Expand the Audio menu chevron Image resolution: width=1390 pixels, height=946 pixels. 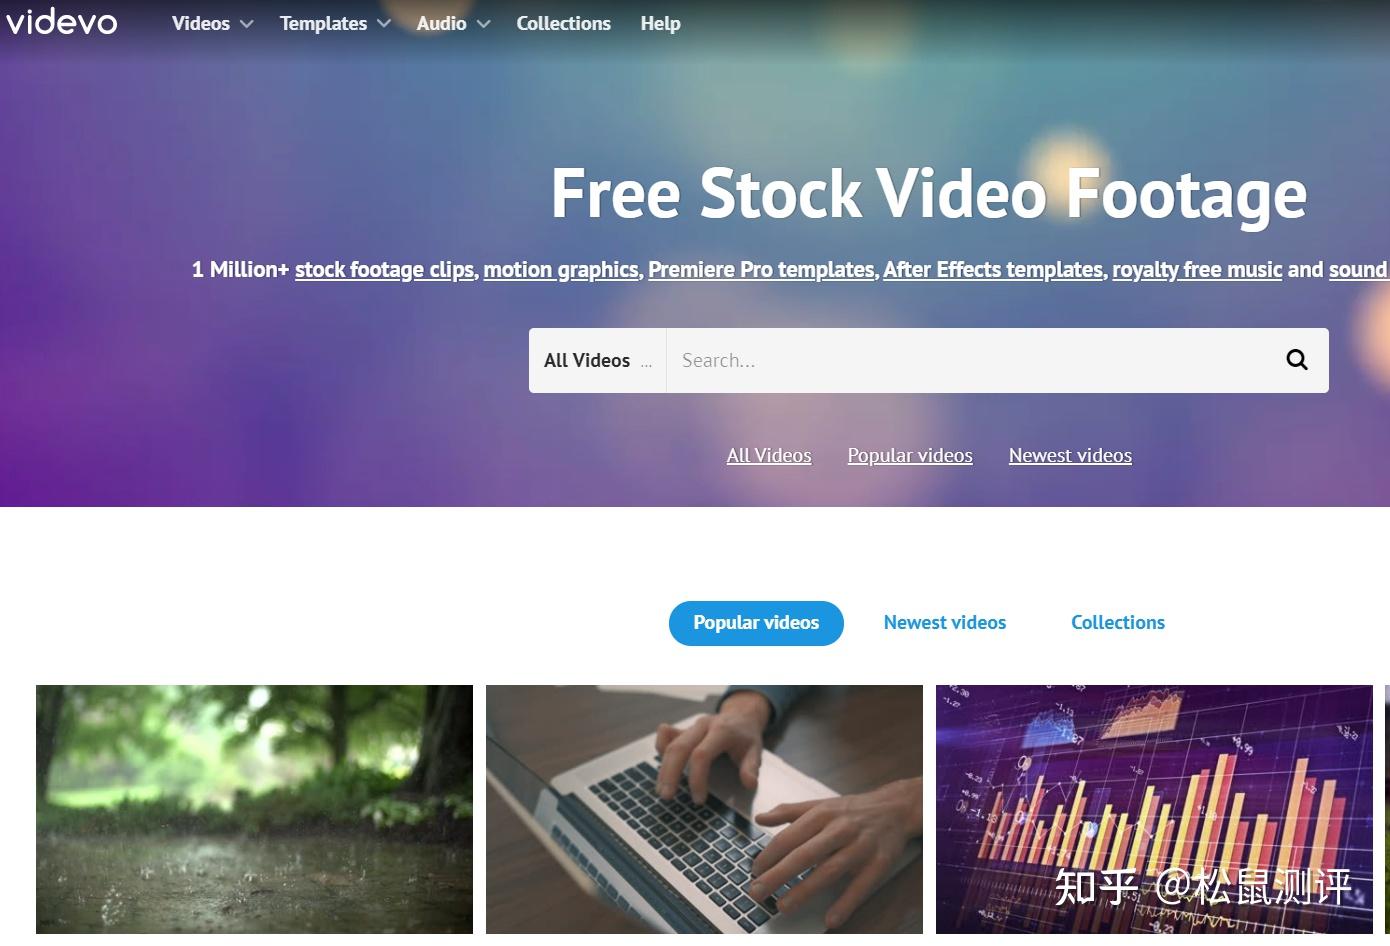click(x=483, y=24)
